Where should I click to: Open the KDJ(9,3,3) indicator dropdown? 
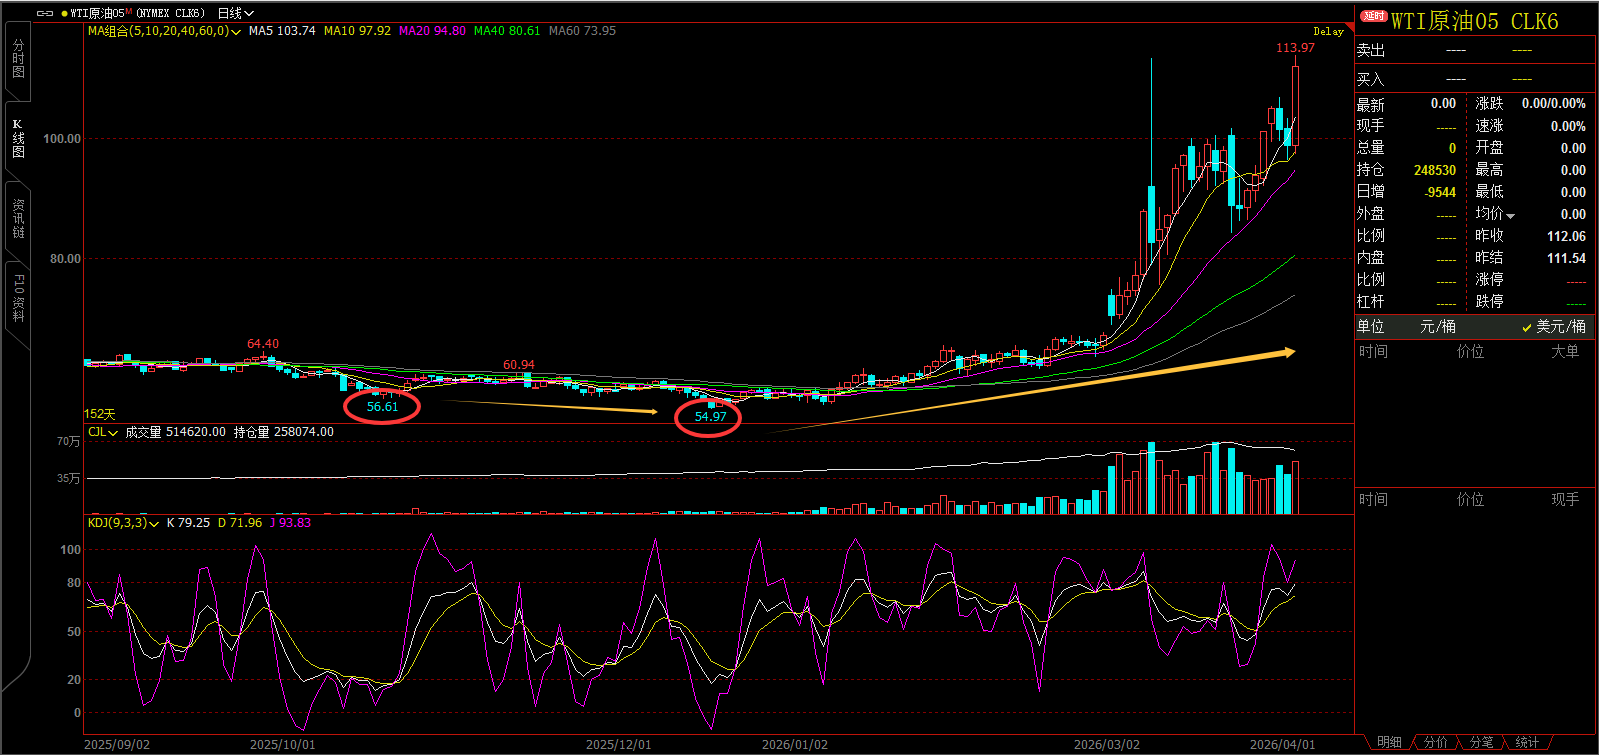pos(154,524)
